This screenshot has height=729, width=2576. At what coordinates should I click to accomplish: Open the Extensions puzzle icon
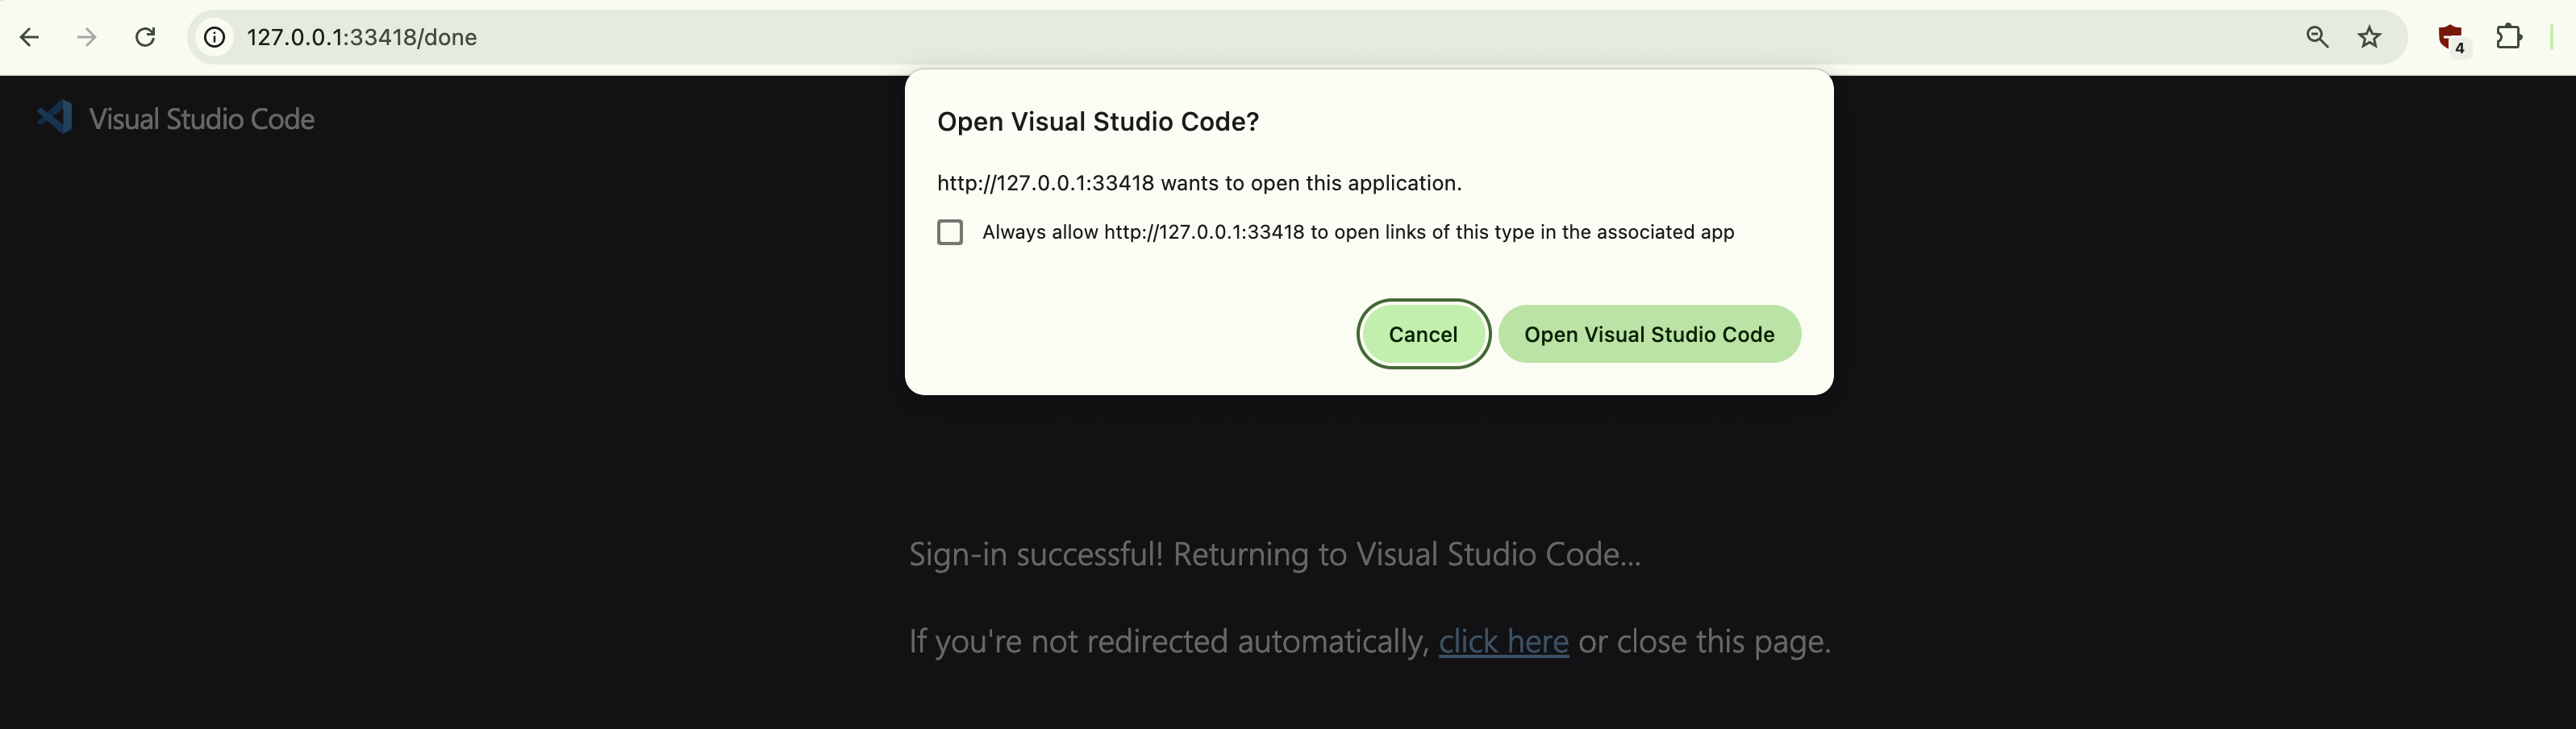2509,37
